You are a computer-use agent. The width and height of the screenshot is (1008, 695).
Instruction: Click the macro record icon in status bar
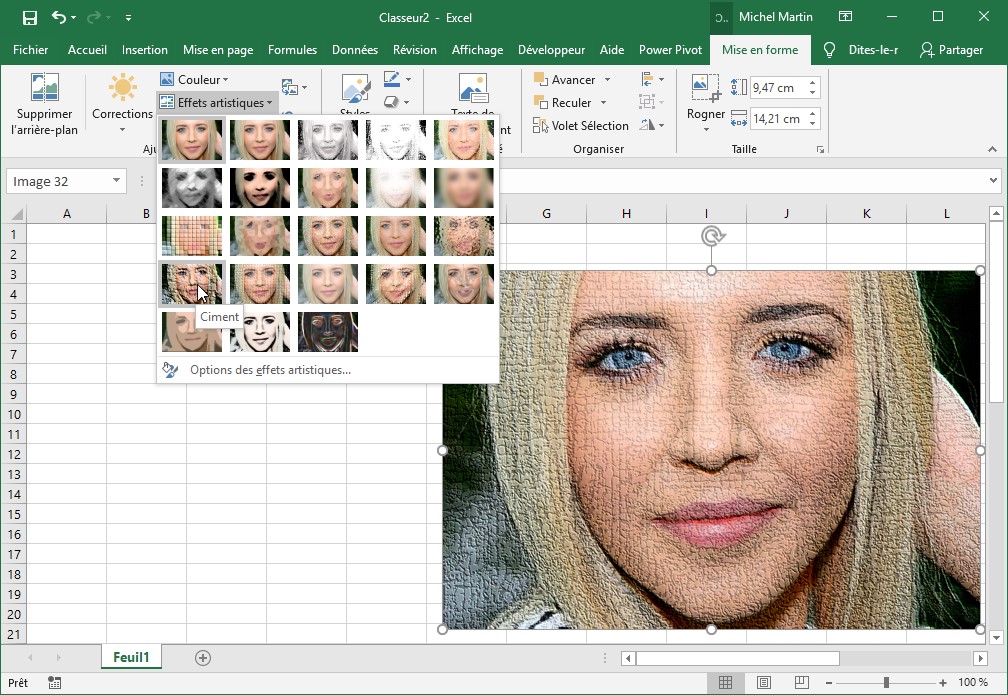(54, 683)
